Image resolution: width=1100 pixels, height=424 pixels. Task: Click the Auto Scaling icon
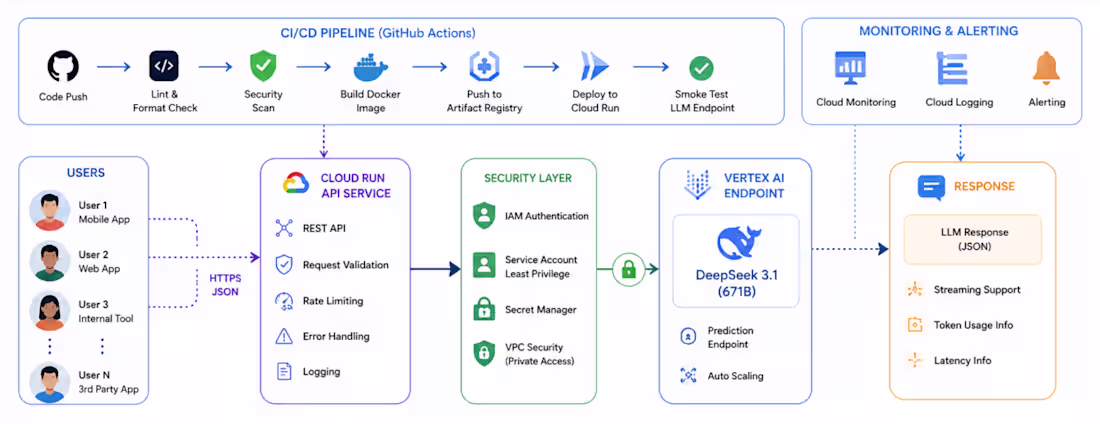[688, 376]
